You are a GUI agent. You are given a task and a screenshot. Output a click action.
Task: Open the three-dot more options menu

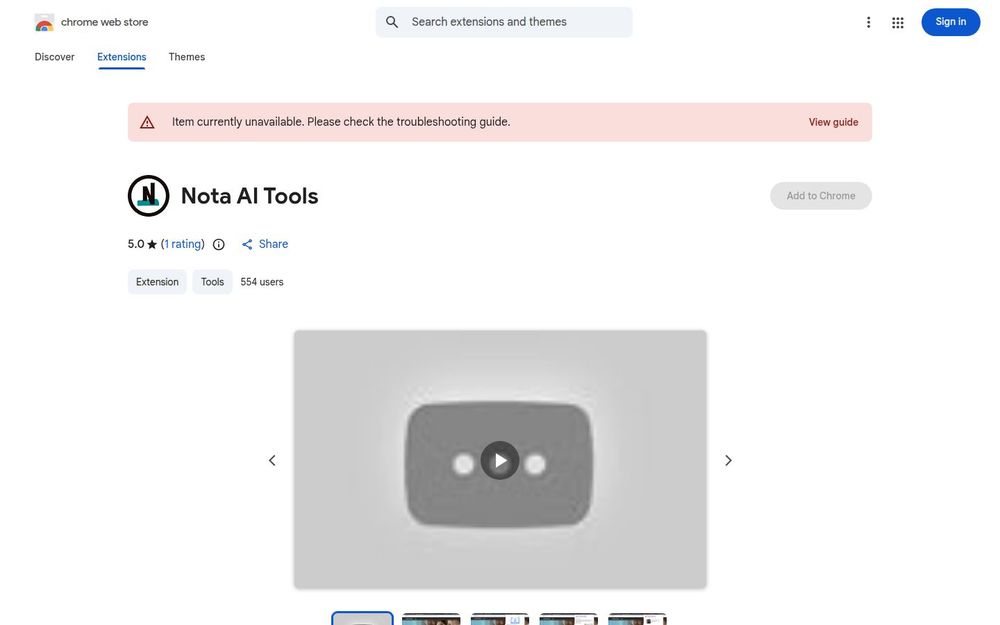tap(868, 22)
